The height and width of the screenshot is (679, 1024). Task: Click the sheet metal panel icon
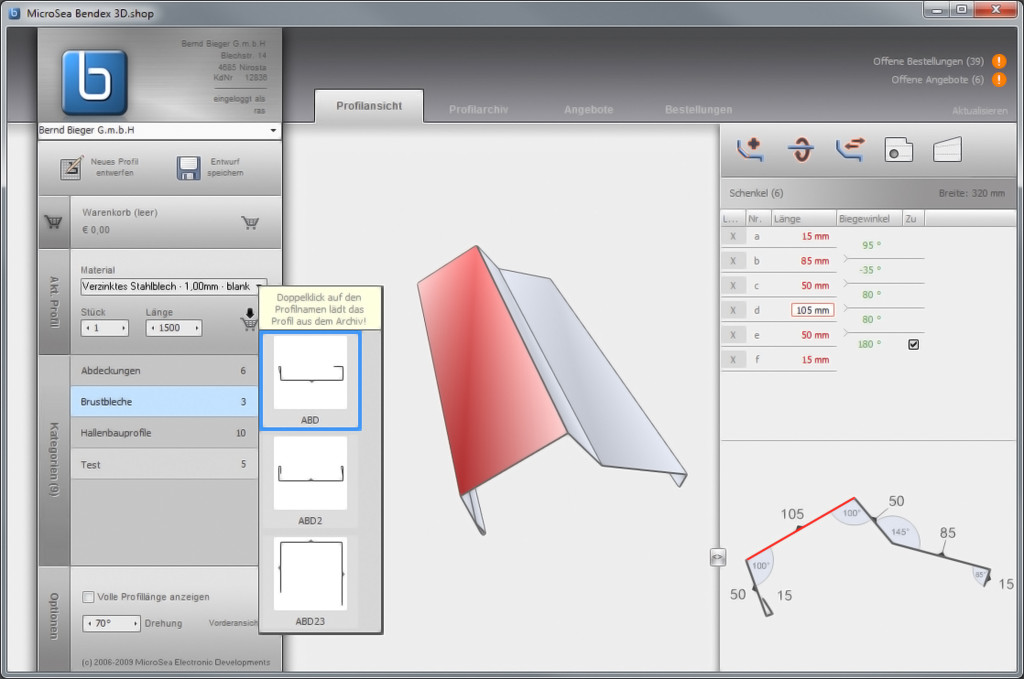click(x=947, y=150)
